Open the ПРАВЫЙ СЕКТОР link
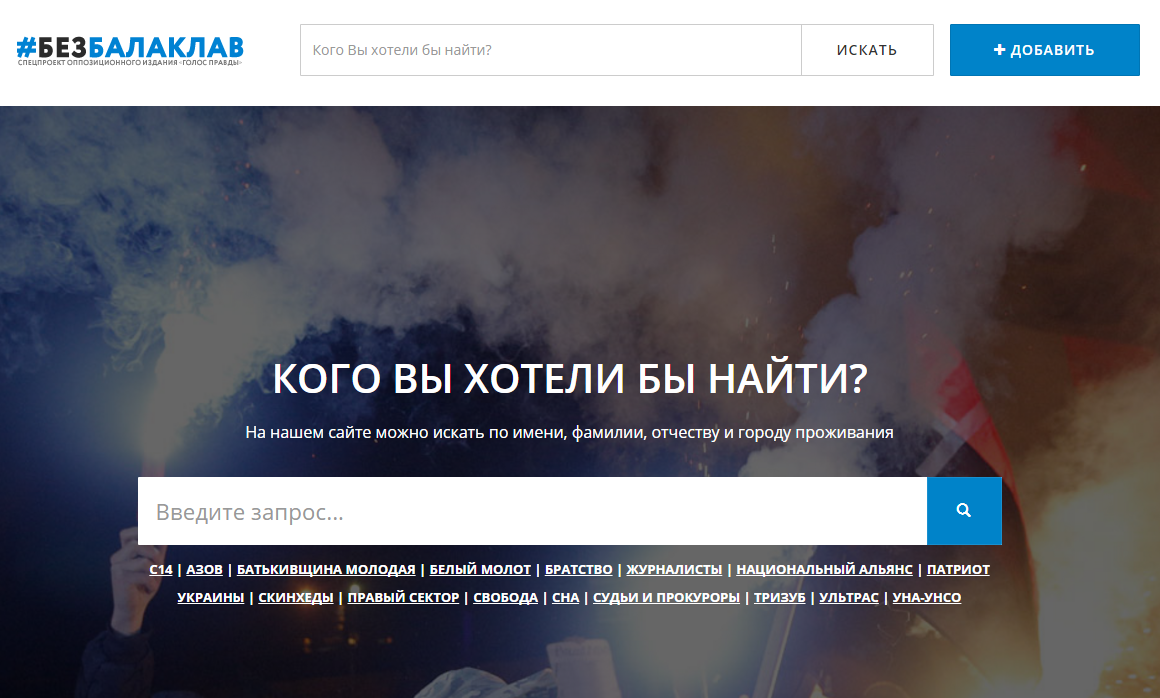The width and height of the screenshot is (1160, 698). [x=403, y=597]
